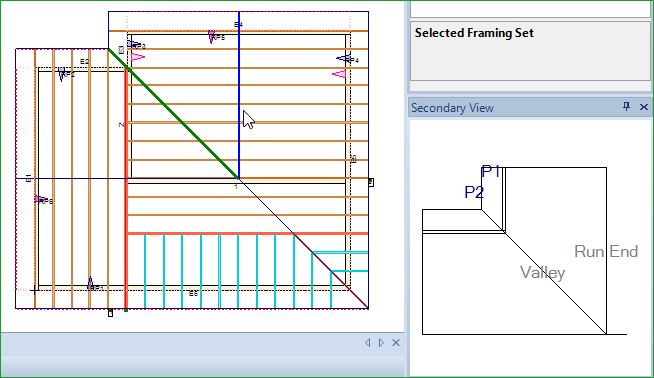Select the green valley line in plan
The height and width of the screenshot is (378, 654).
pos(173,113)
